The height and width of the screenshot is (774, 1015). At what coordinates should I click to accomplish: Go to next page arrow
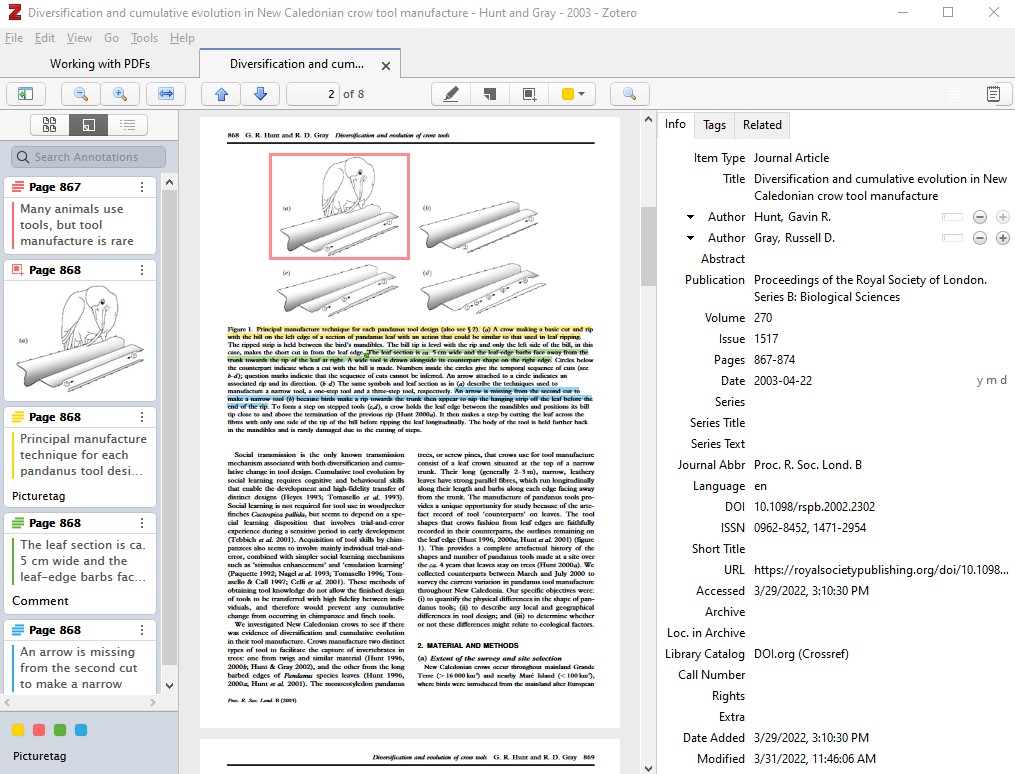(x=260, y=94)
